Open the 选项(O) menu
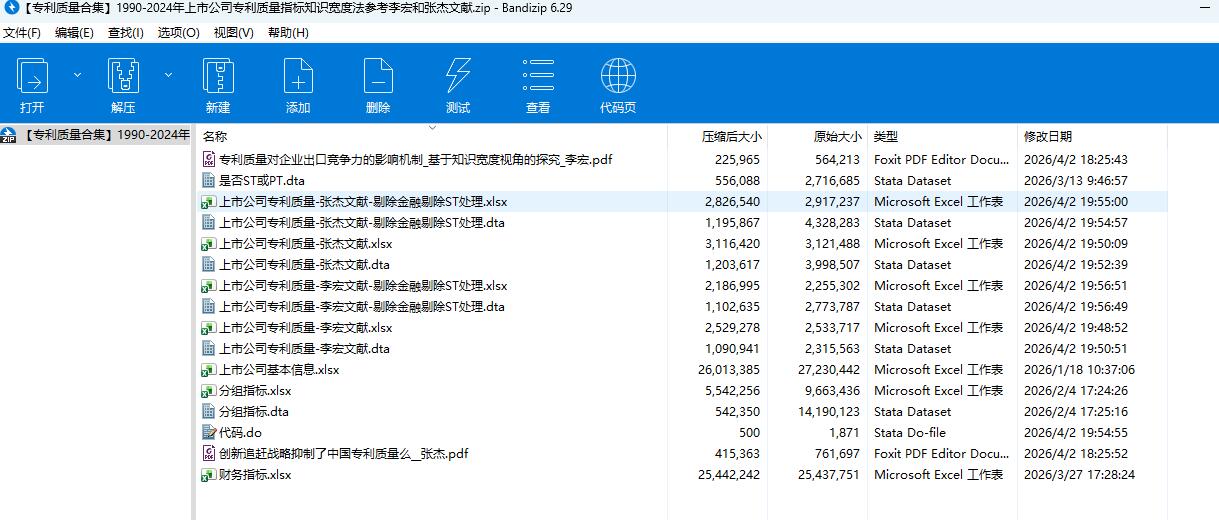Viewport: 1219px width, 520px height. pyautogui.click(x=178, y=32)
